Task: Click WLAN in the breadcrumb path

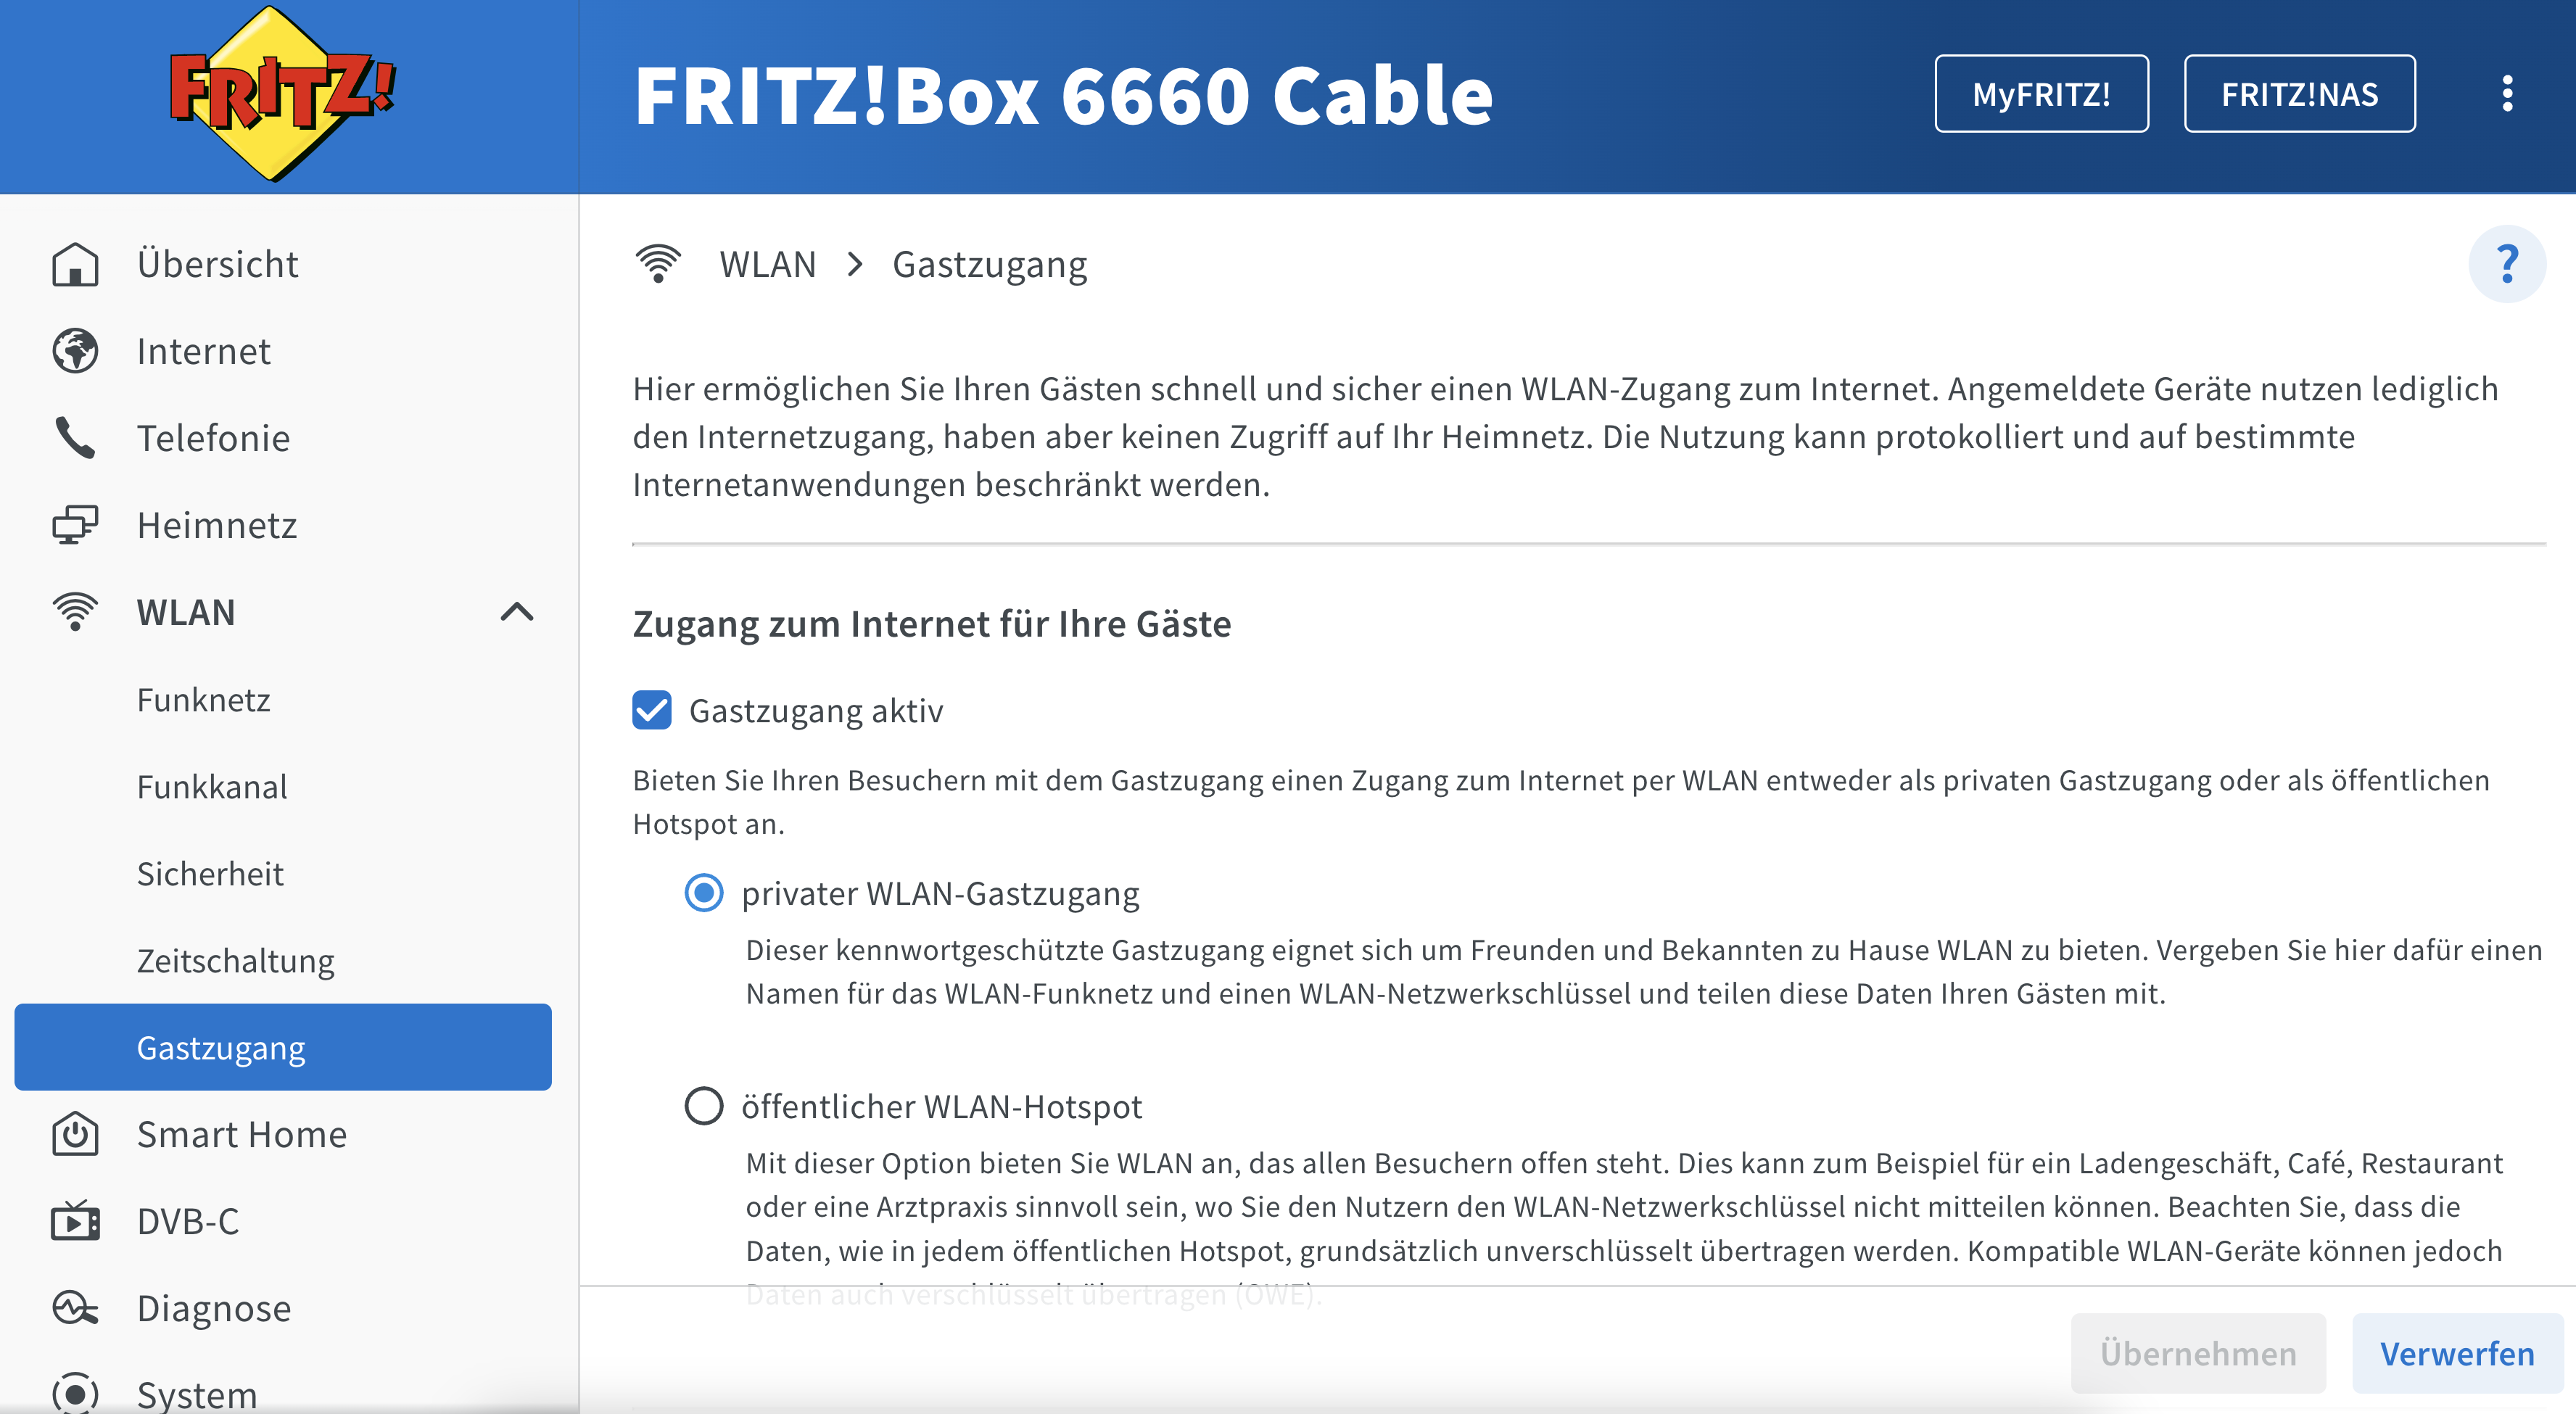Action: [x=767, y=264]
